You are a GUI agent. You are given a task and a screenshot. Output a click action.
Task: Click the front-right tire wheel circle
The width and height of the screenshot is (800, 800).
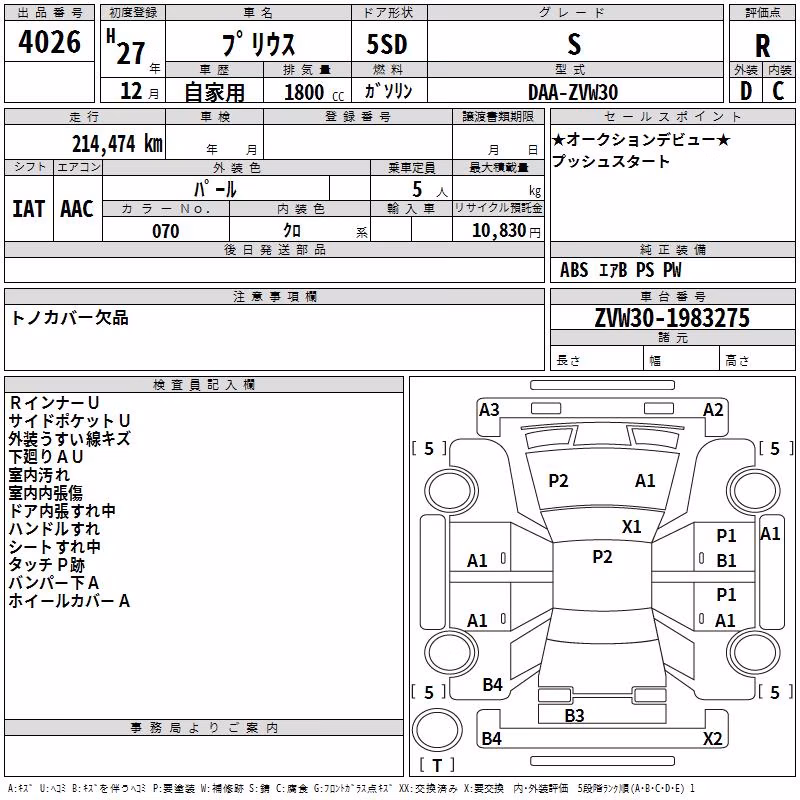pyautogui.click(x=753, y=491)
